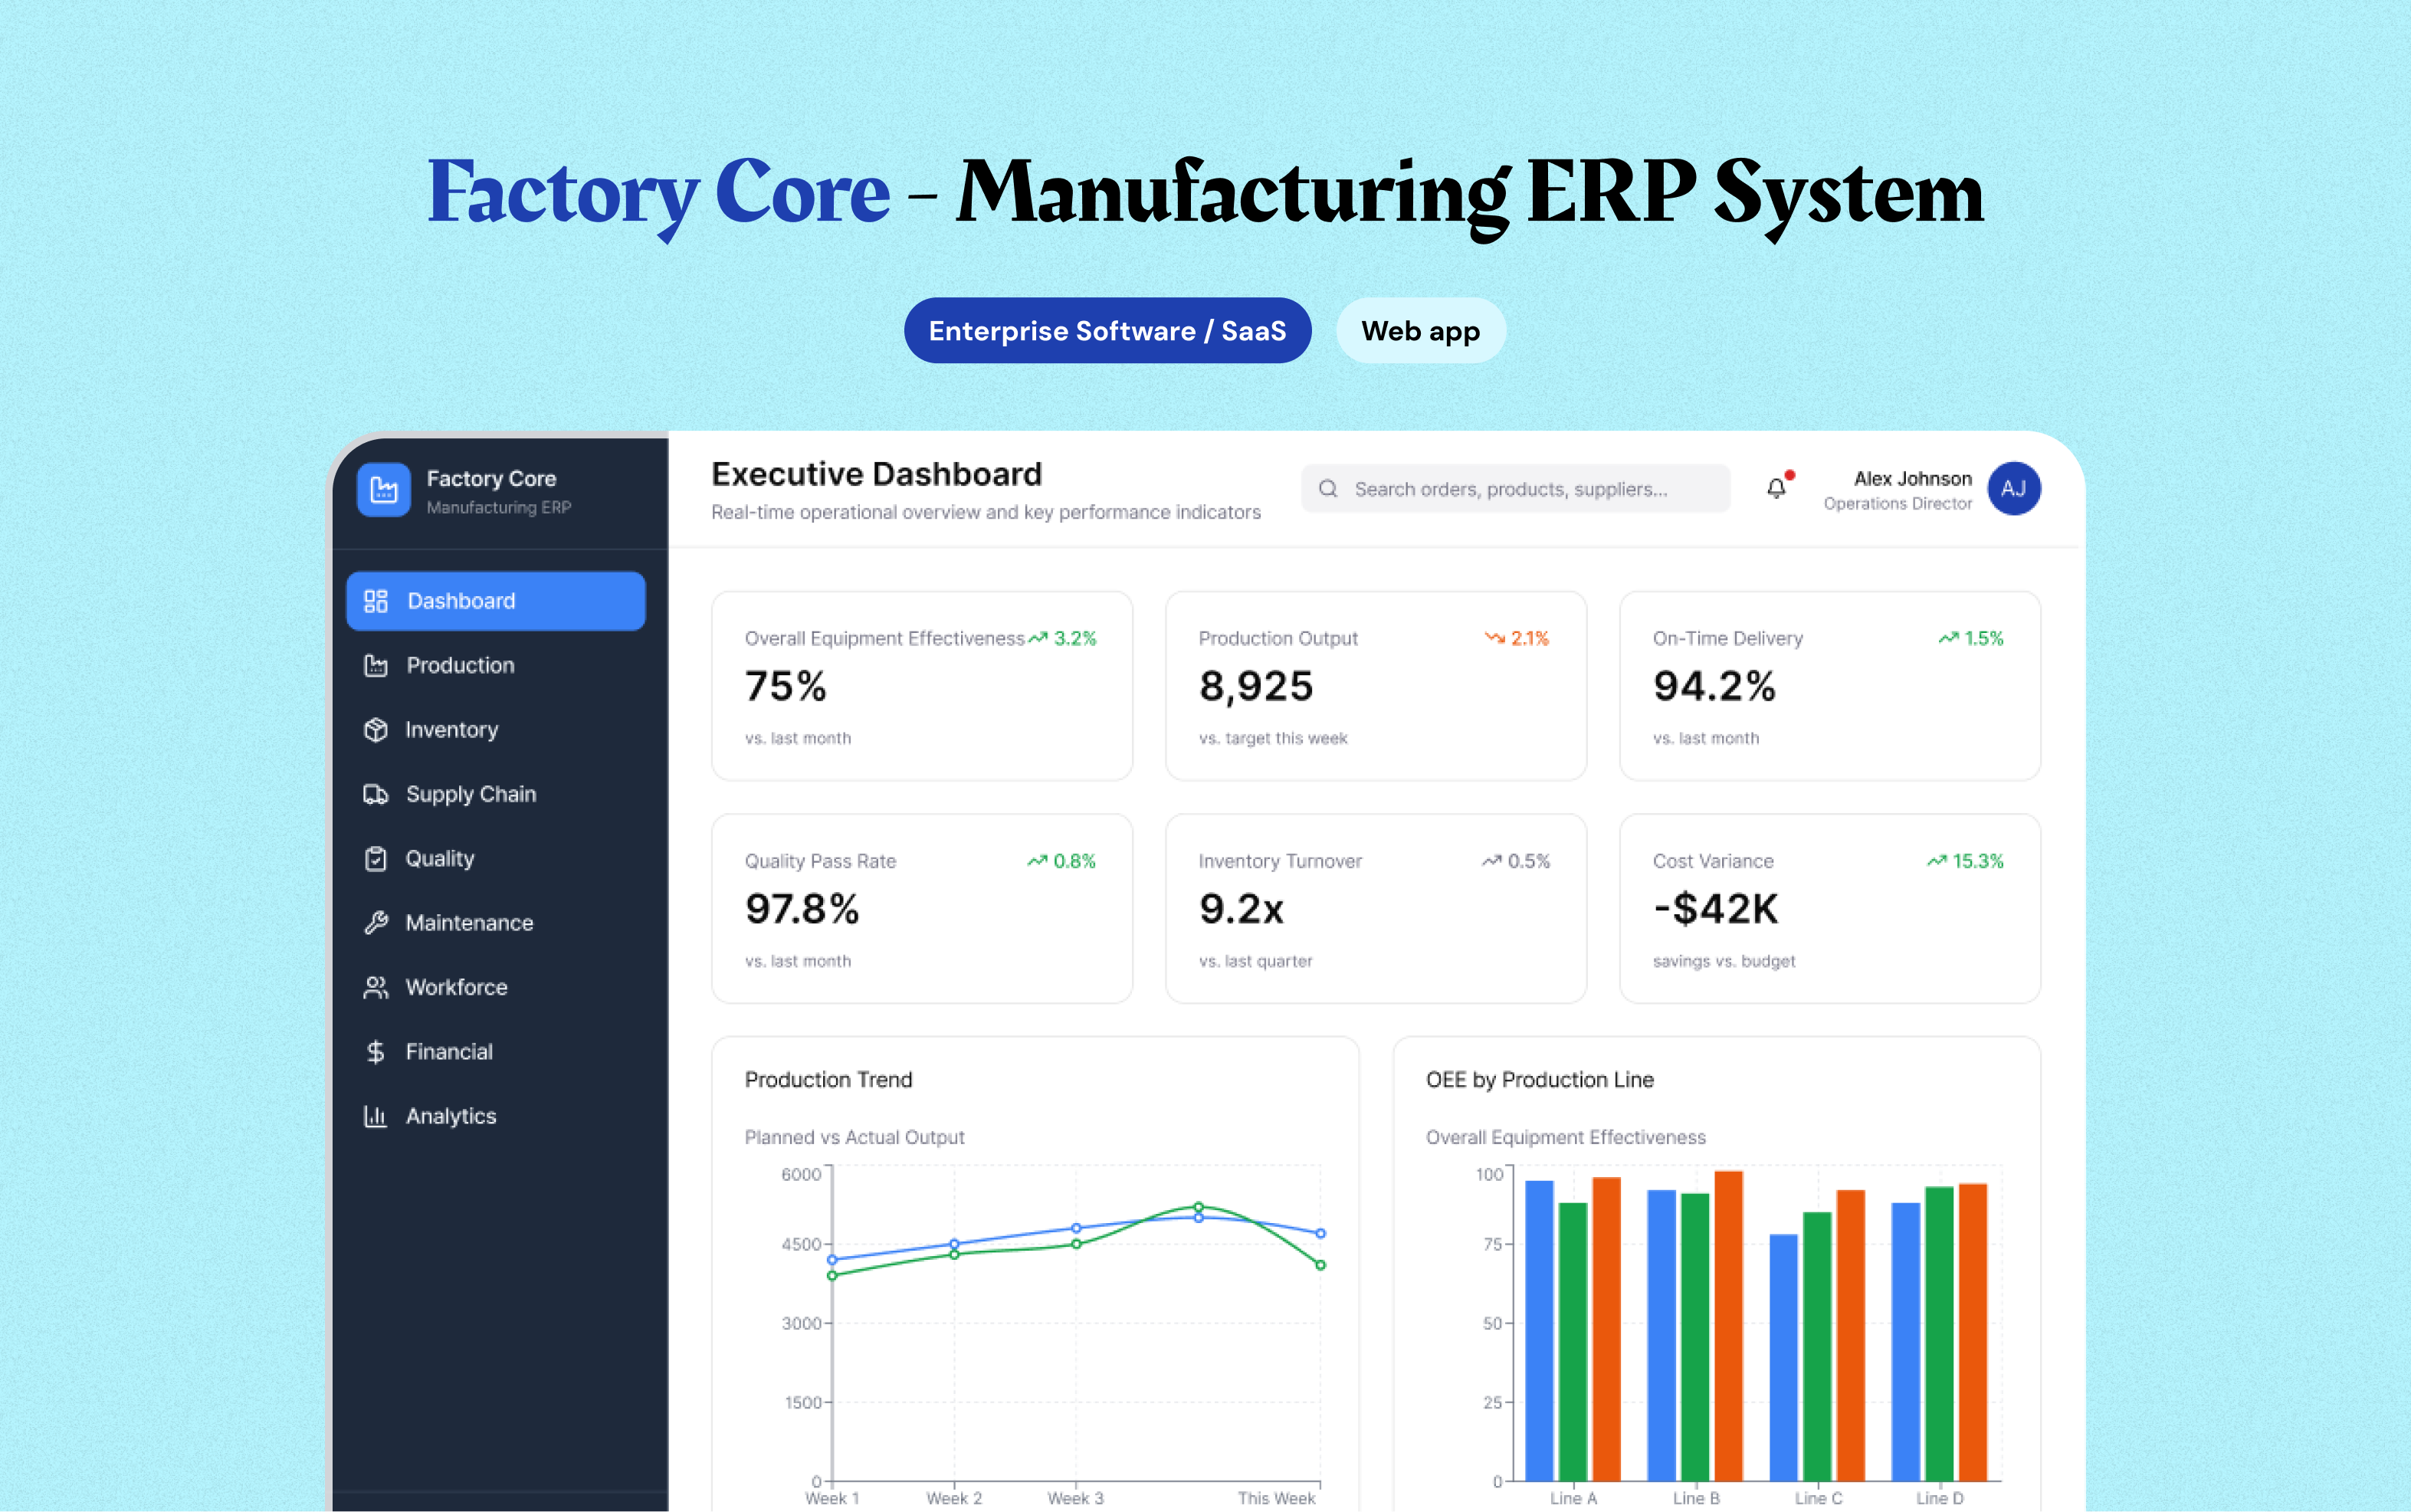Open the Quality section
This screenshot has width=2411, height=1512.
point(440,859)
